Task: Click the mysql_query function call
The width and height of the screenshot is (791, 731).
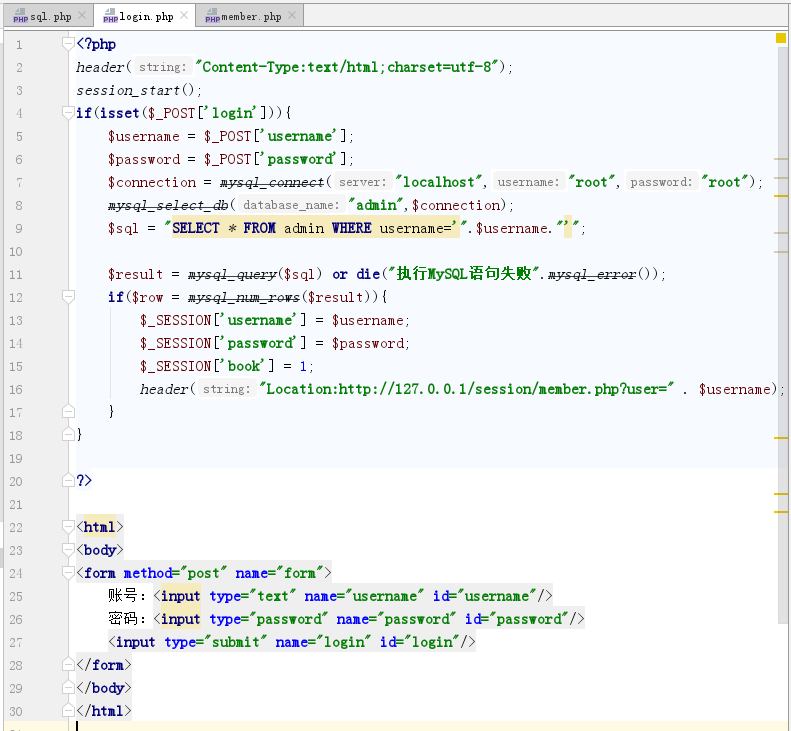Action: [x=233, y=274]
